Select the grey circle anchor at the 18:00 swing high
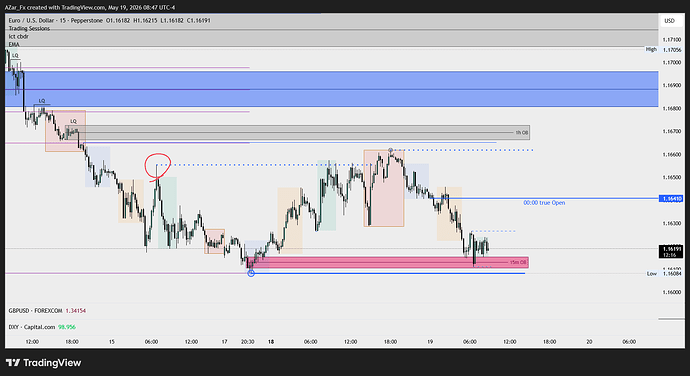690x376 pixels. tap(390, 151)
